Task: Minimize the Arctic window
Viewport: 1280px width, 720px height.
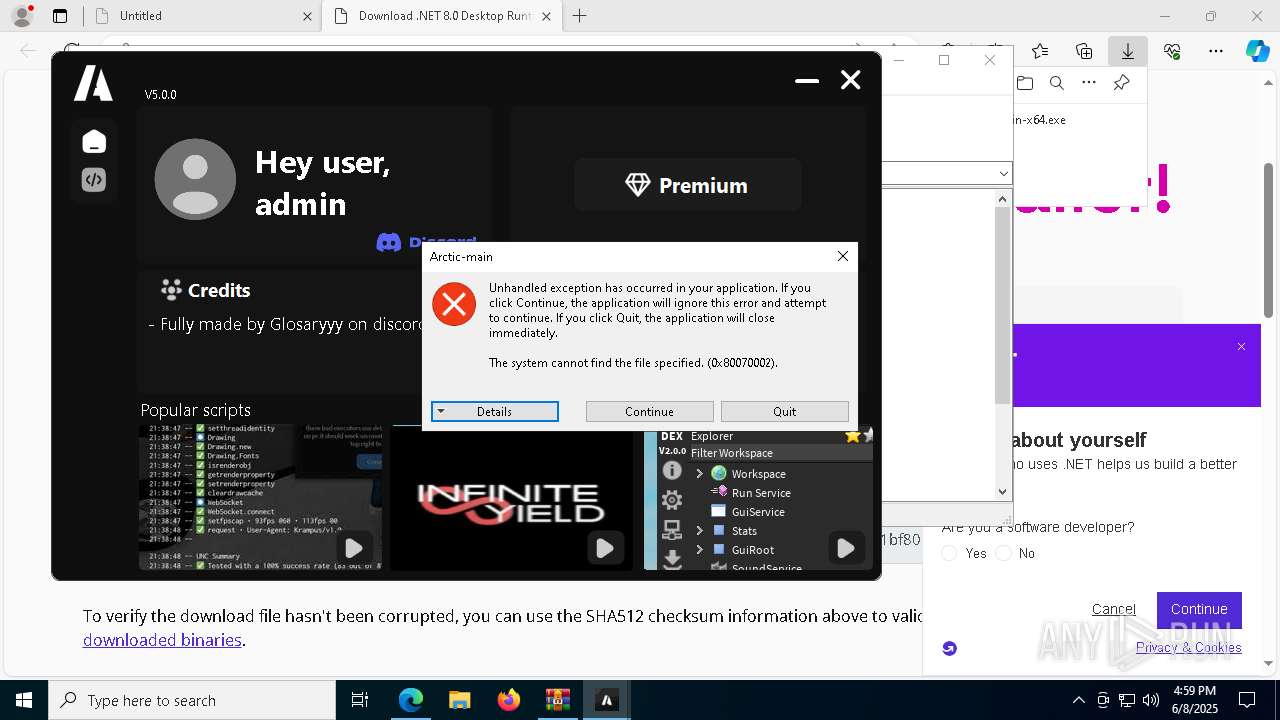Action: (x=807, y=80)
